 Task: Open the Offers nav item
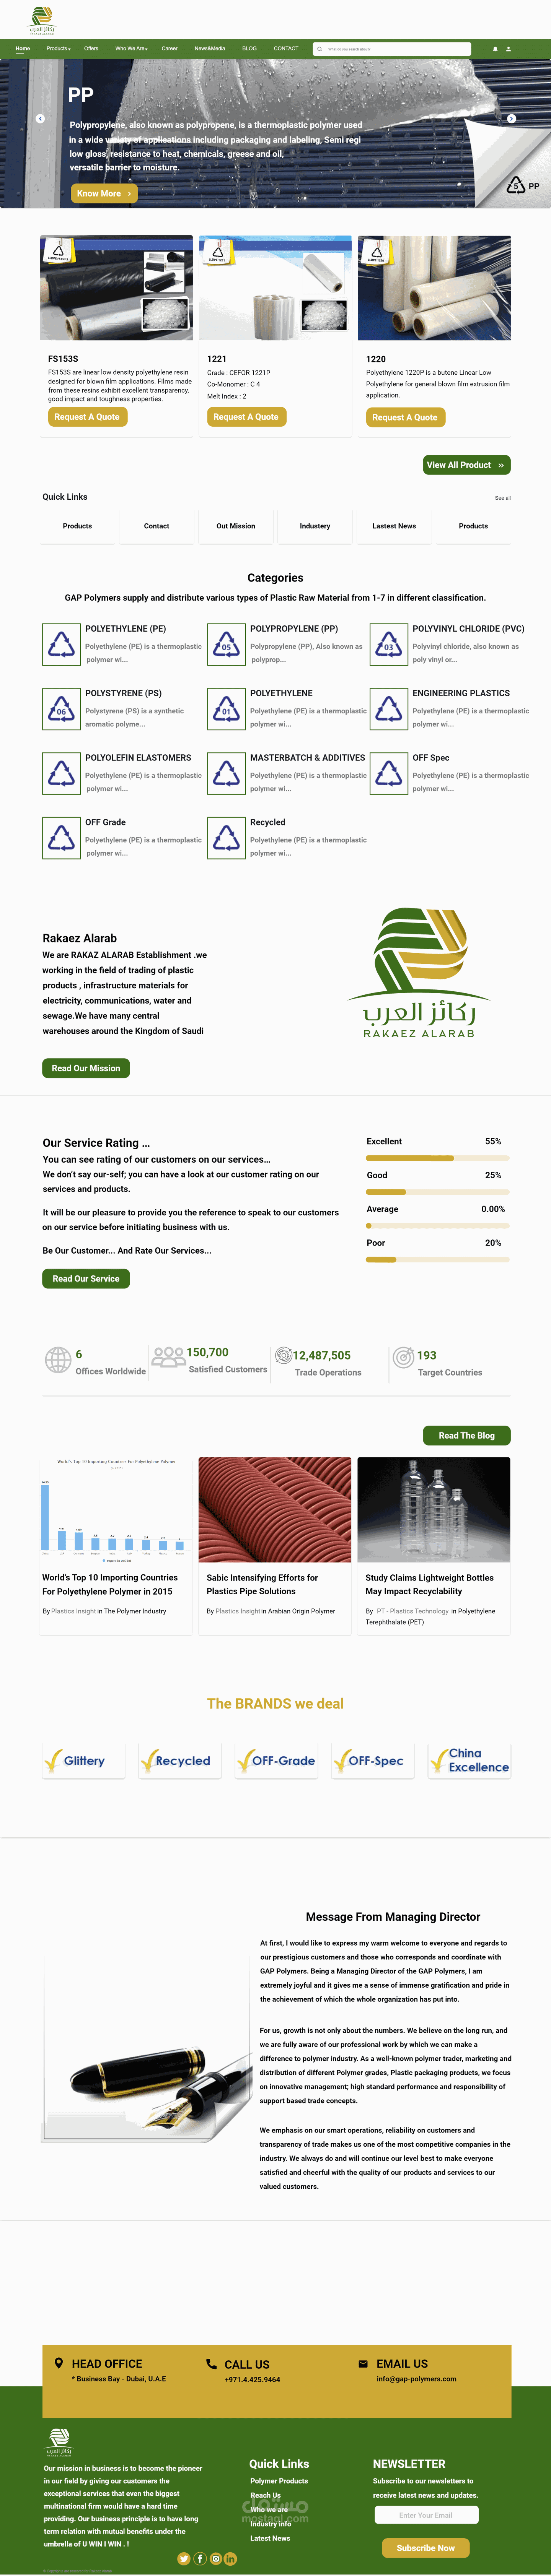pyautogui.click(x=91, y=48)
